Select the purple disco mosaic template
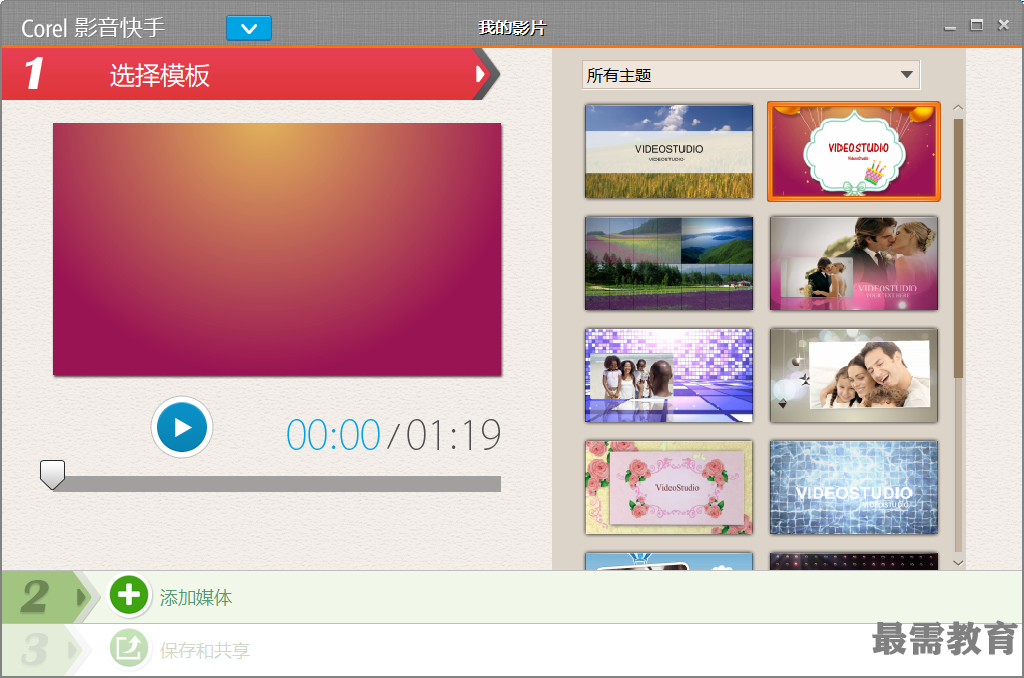 tap(669, 376)
